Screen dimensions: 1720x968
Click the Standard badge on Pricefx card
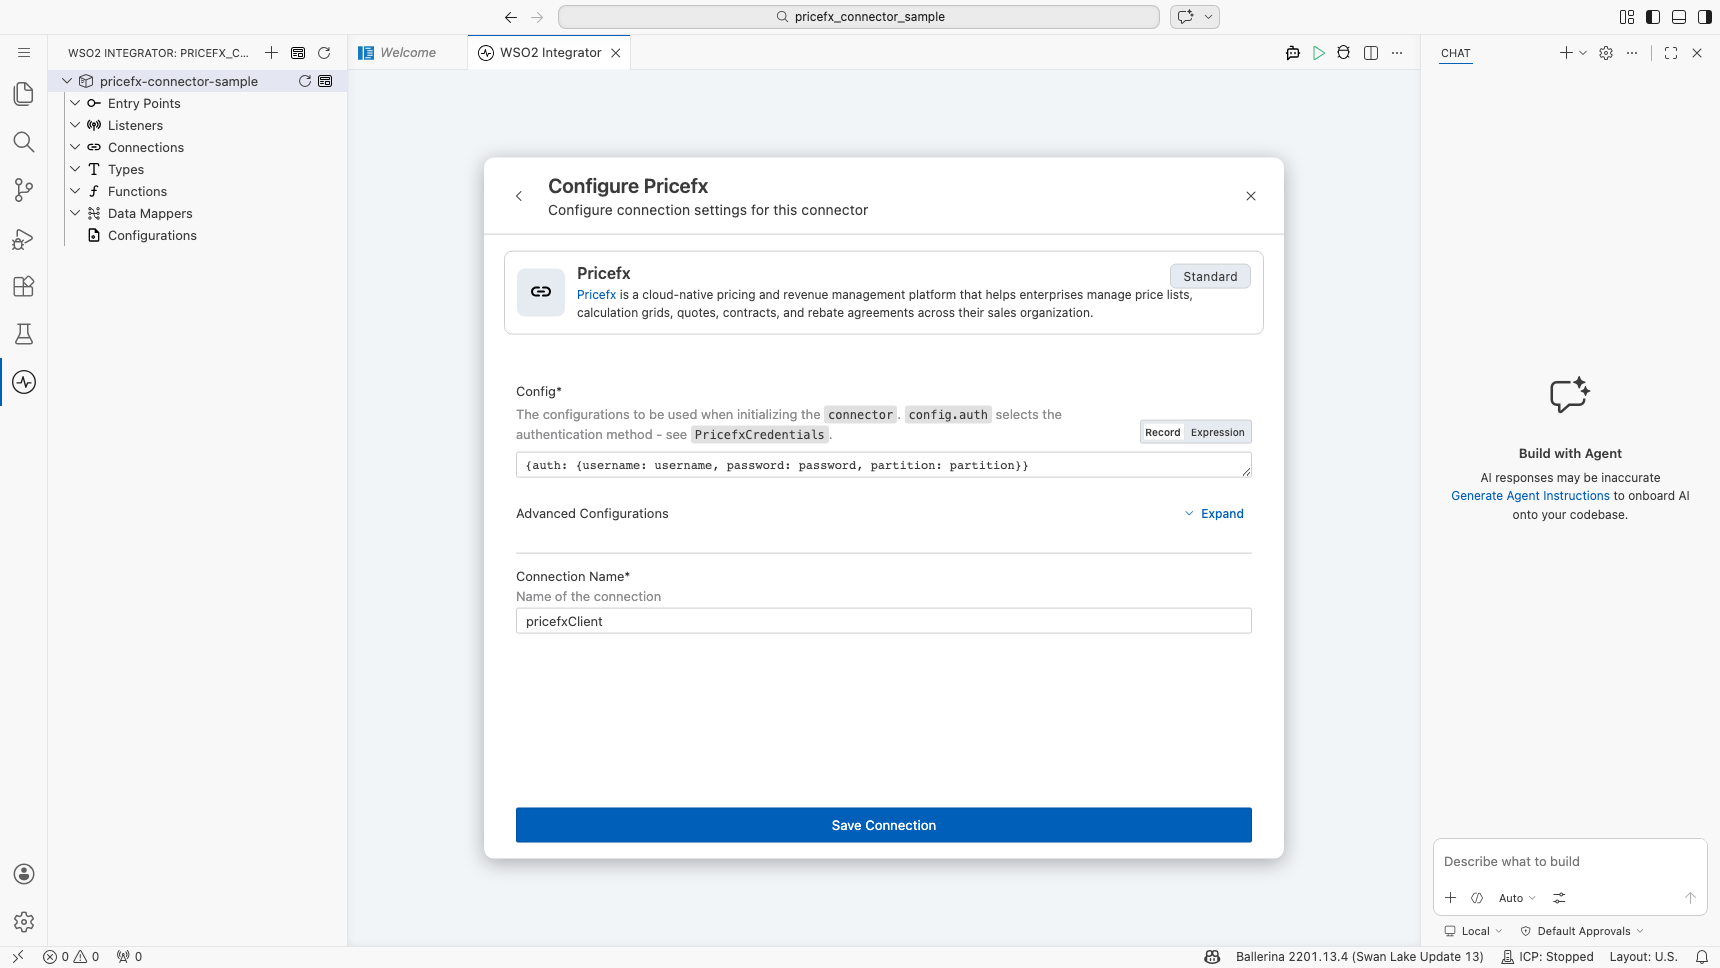click(1210, 276)
